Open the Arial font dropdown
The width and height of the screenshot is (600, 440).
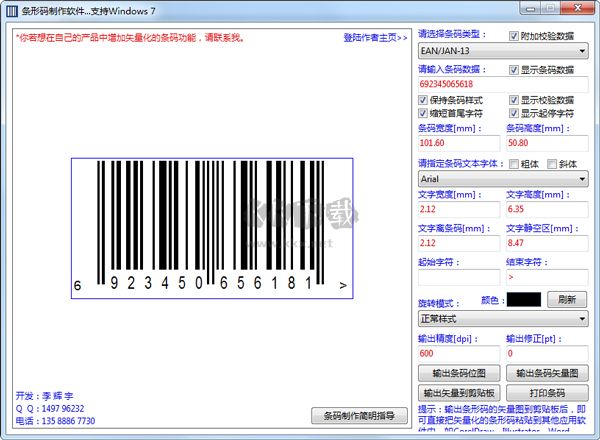(x=503, y=179)
